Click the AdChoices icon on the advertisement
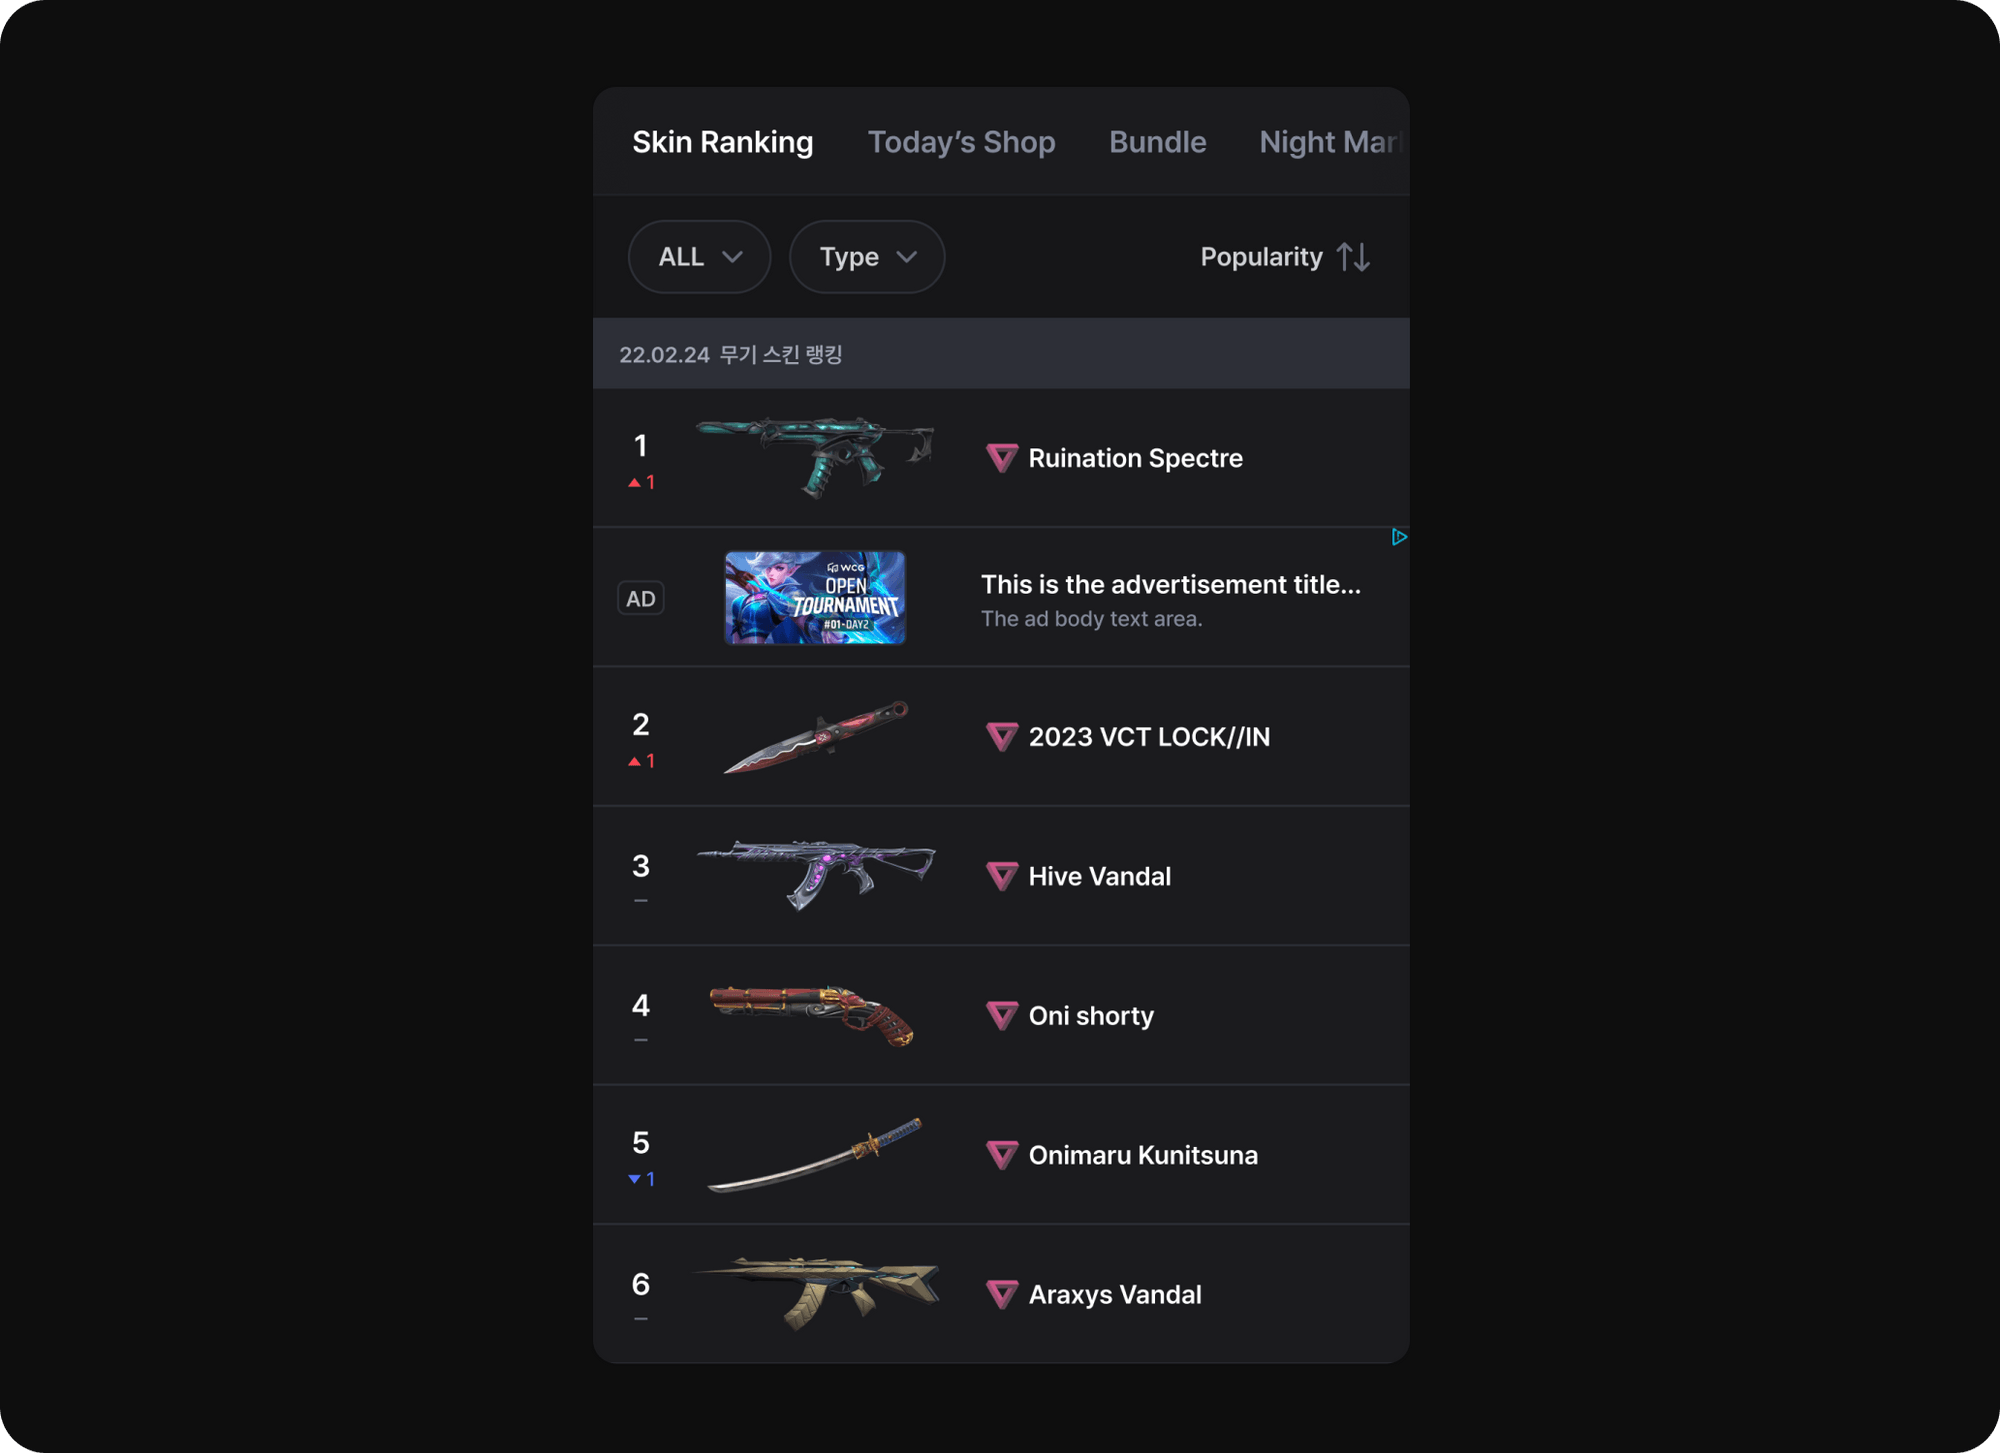2000x1453 pixels. click(x=1400, y=537)
